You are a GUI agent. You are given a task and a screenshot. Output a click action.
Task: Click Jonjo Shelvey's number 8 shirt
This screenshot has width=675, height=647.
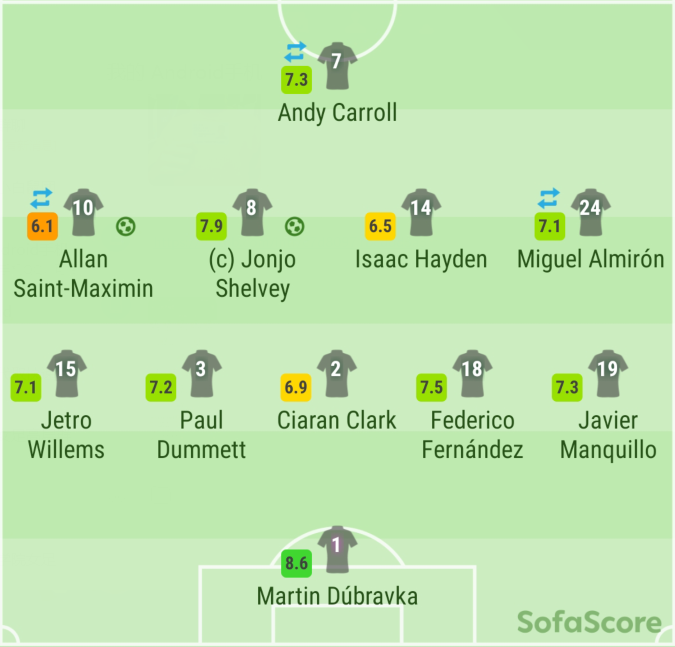pyautogui.click(x=252, y=209)
